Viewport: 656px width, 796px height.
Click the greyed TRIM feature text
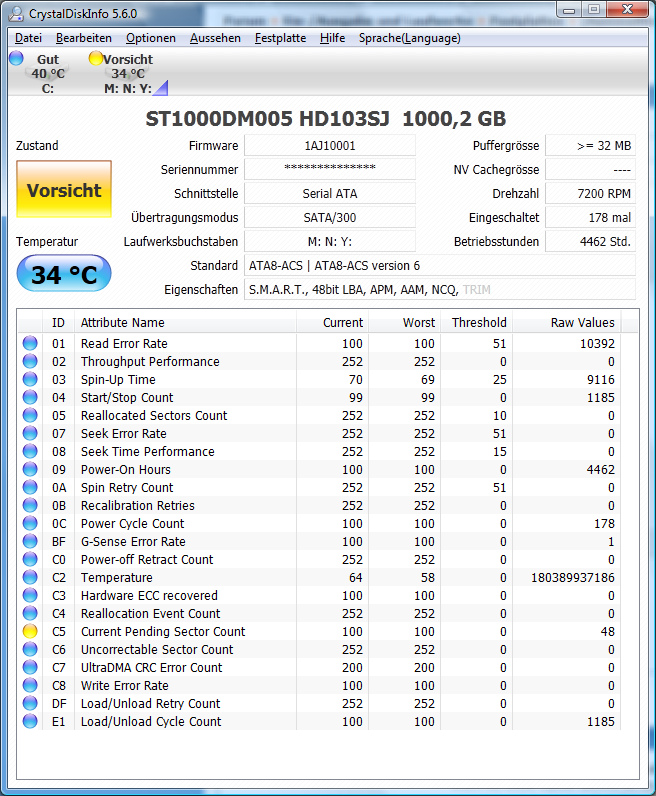coord(477,290)
